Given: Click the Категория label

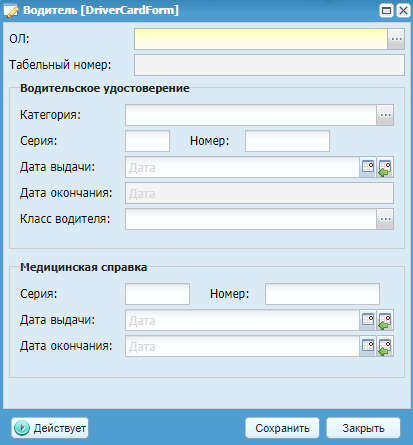Looking at the screenshot, I should (x=50, y=115).
